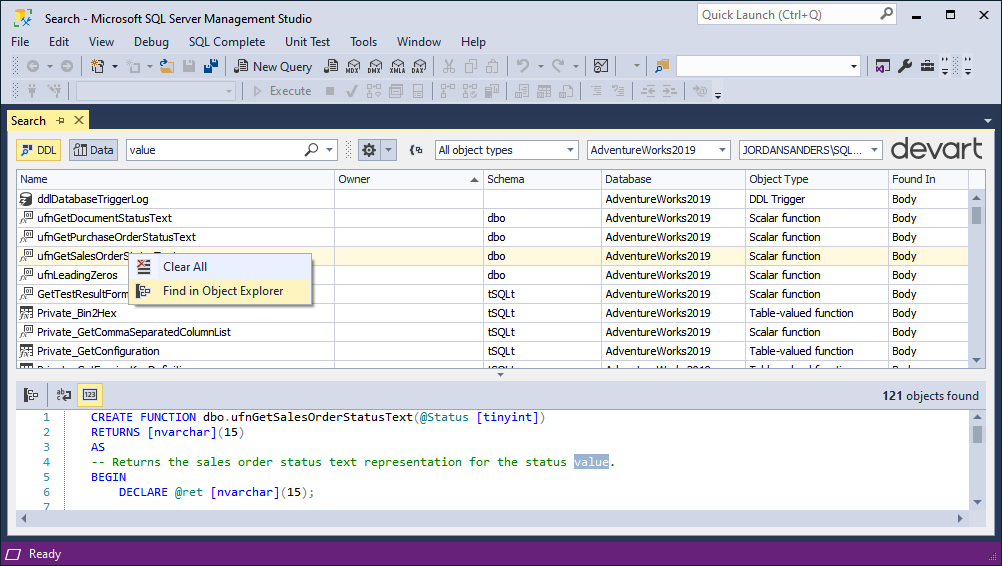
Task: Open the Tools menu
Action: point(364,42)
